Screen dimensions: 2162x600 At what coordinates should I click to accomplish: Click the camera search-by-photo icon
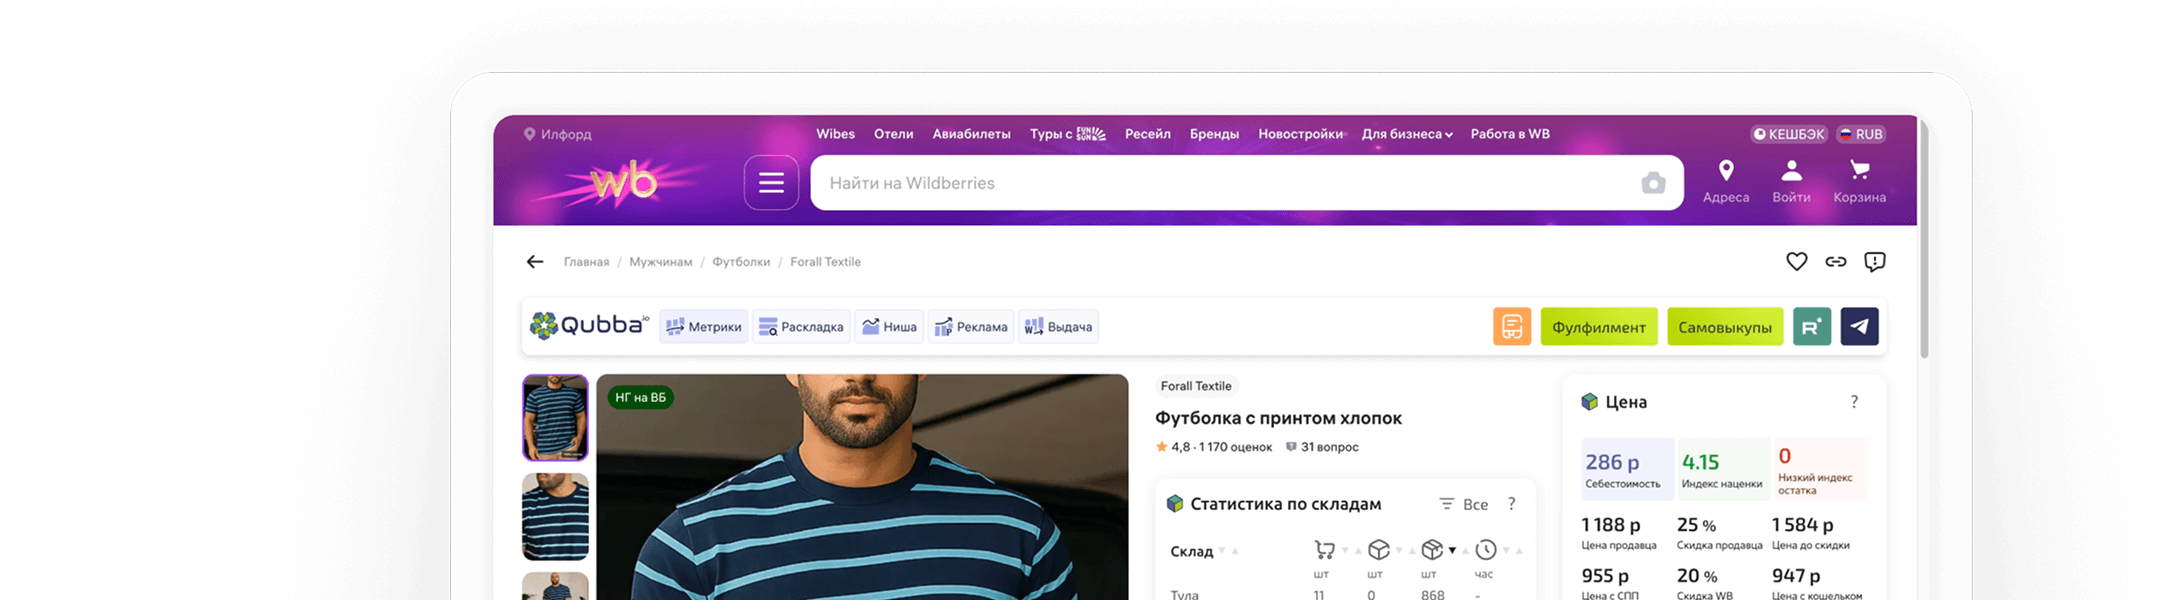(1653, 183)
